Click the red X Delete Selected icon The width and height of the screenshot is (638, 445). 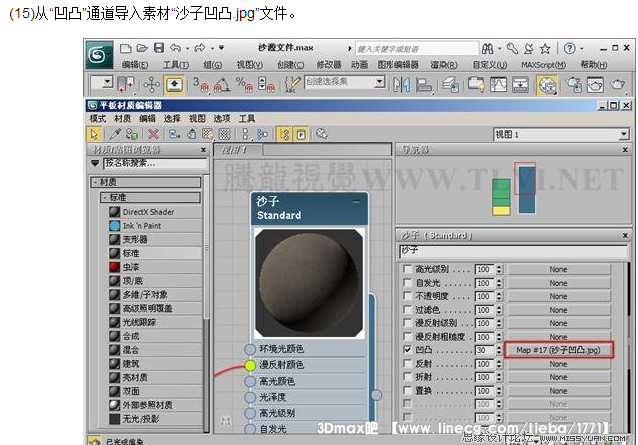pos(153,134)
